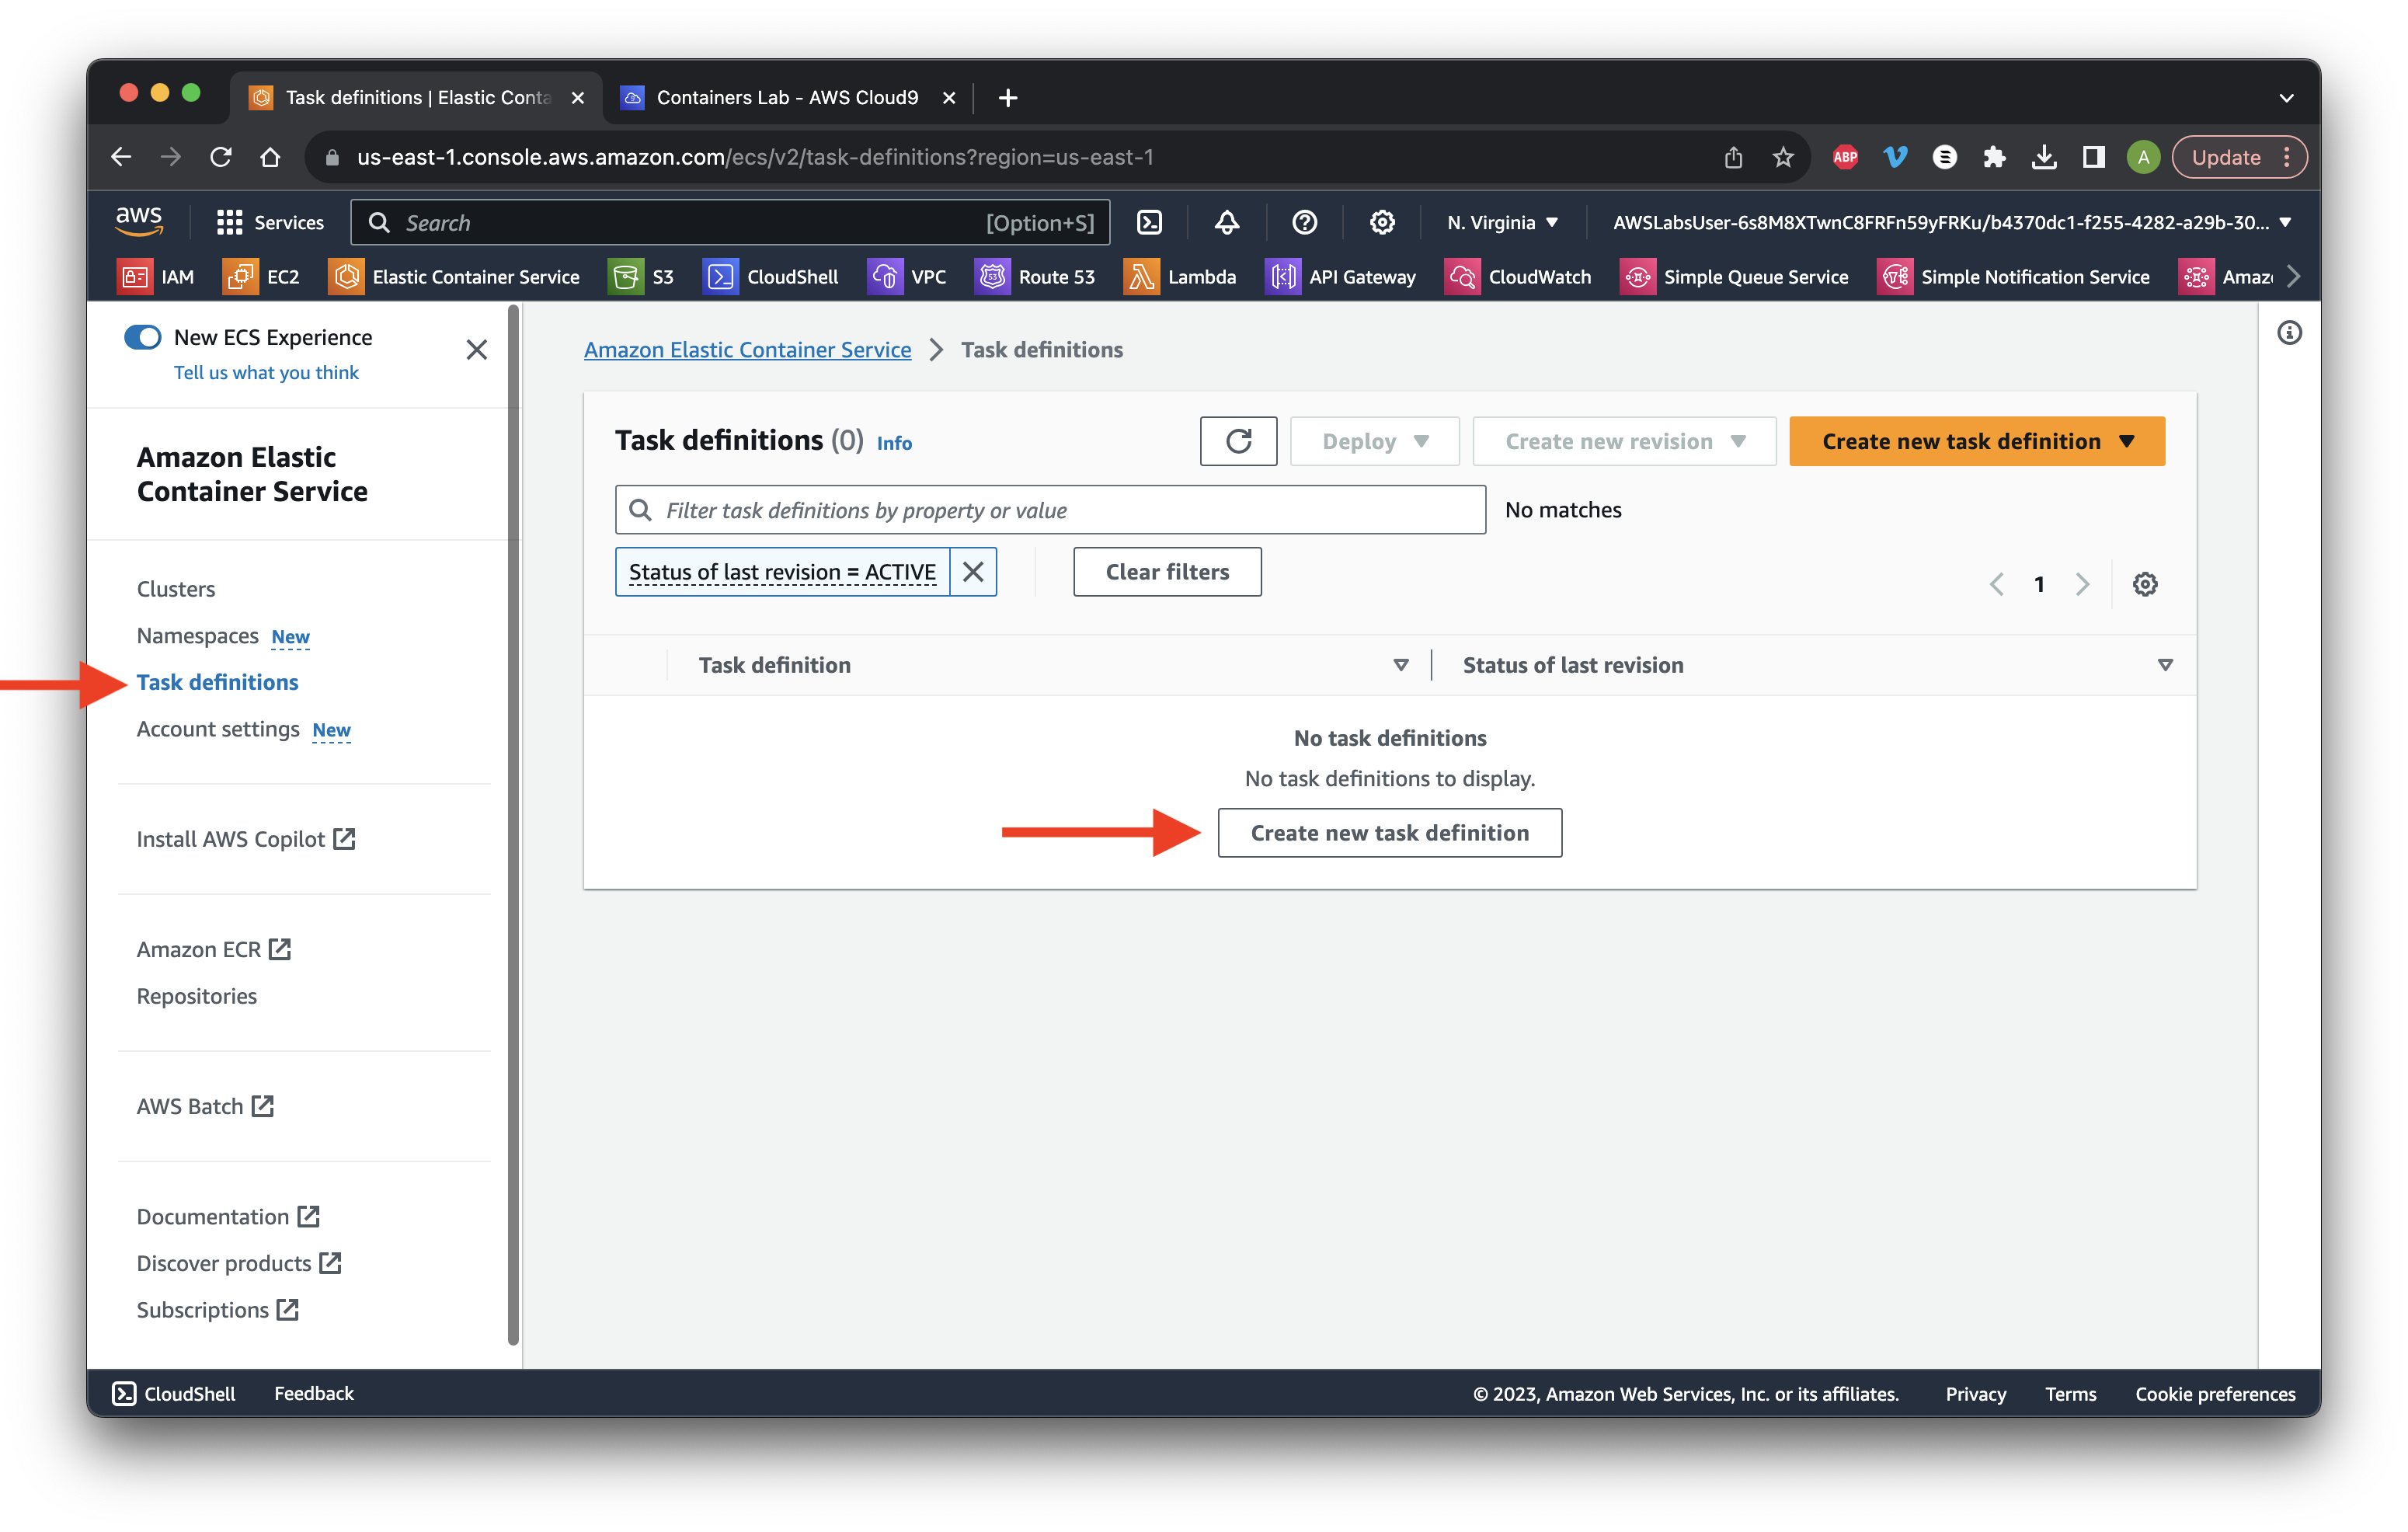Viewport: 2408px width, 1532px height.
Task: Bookmark this page with the star icon
Action: click(1782, 157)
